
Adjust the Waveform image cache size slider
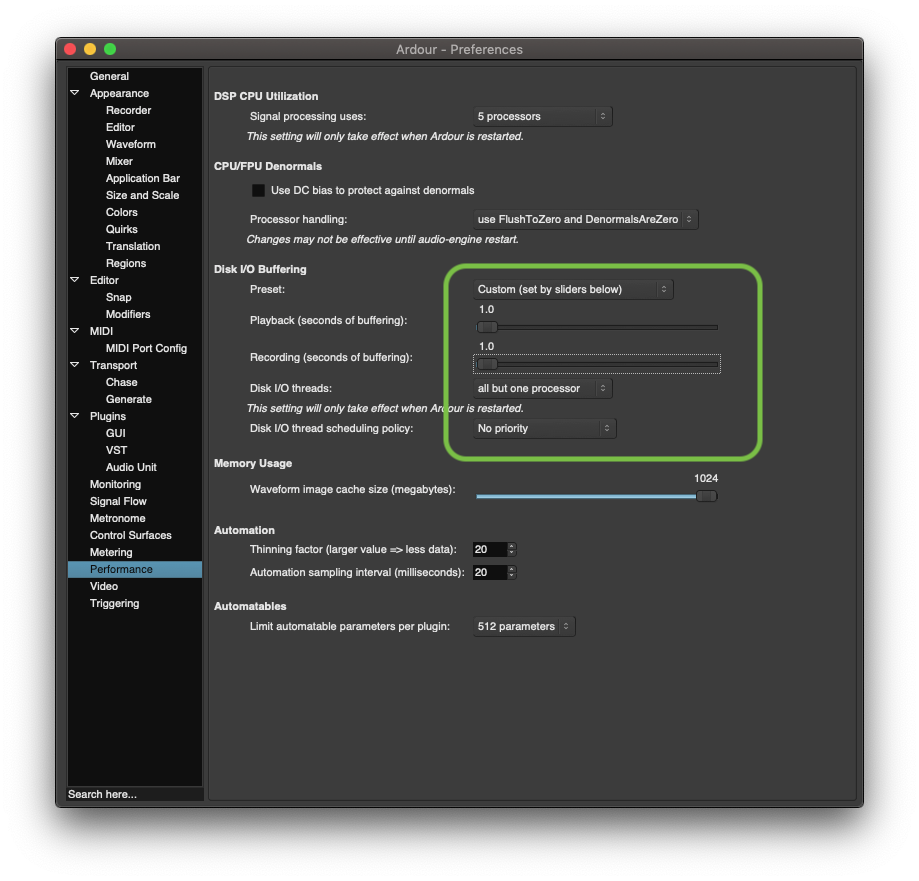[596, 496]
